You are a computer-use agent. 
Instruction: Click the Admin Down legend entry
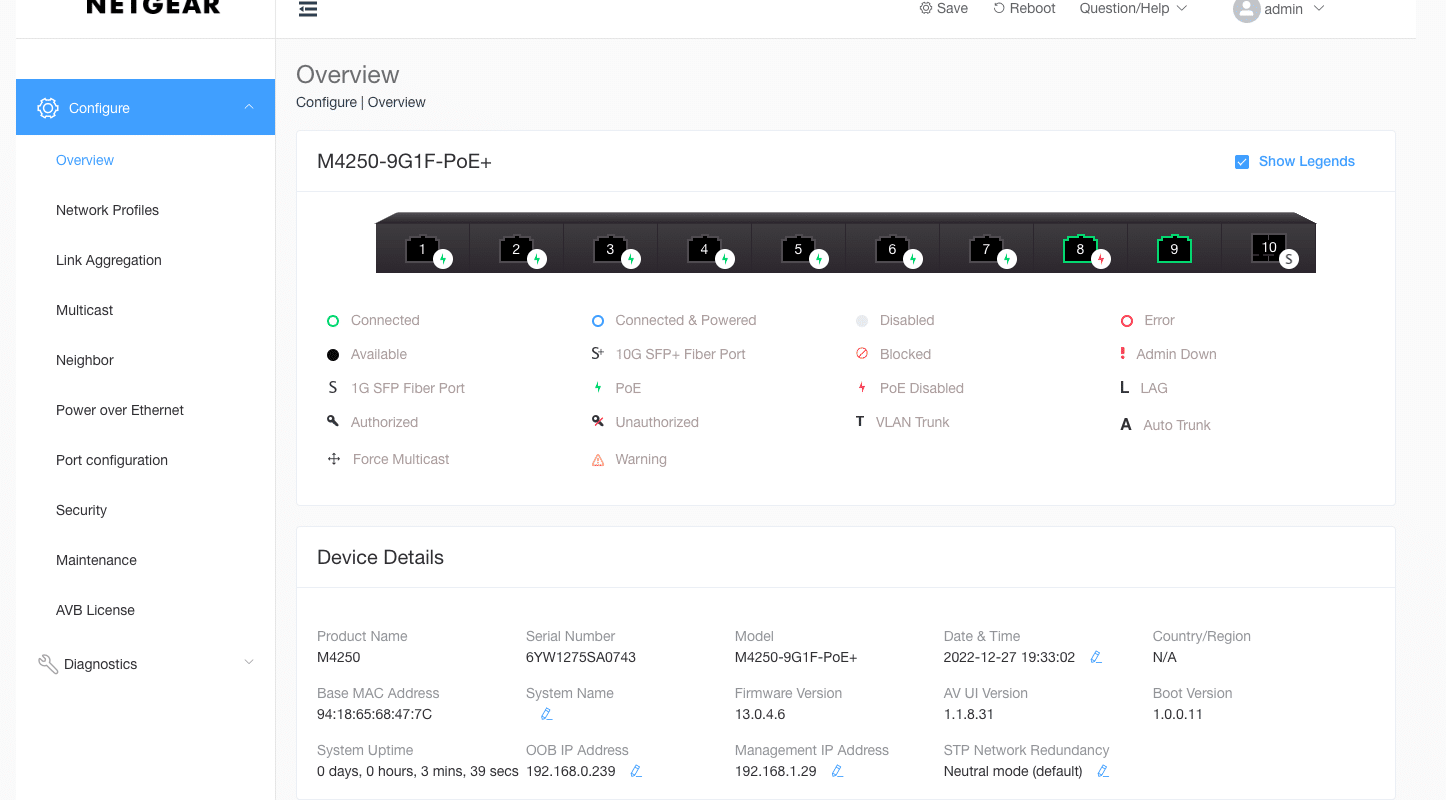[x=1168, y=354]
